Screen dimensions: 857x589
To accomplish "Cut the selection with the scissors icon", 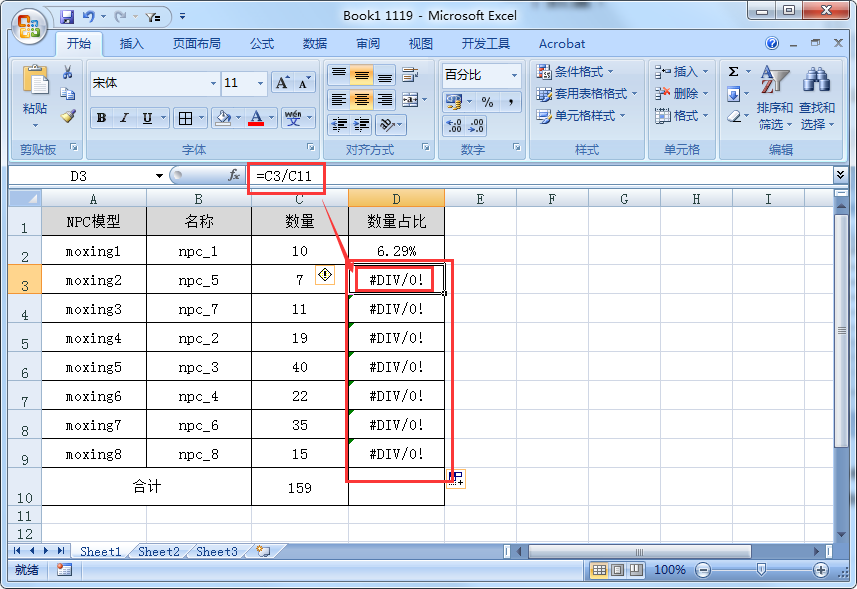I will tap(68, 72).
